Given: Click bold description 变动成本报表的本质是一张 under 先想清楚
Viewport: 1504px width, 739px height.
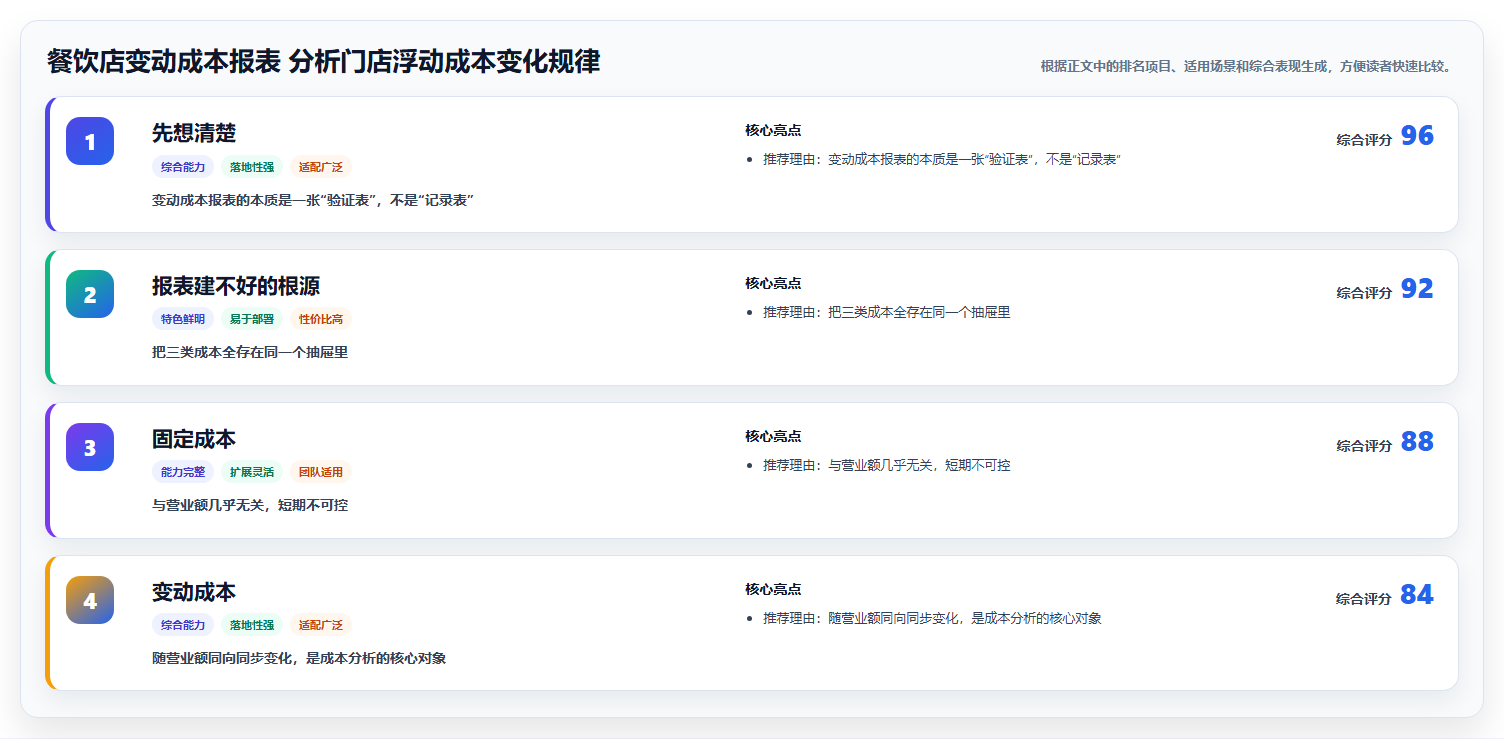Looking at the screenshot, I should (313, 200).
